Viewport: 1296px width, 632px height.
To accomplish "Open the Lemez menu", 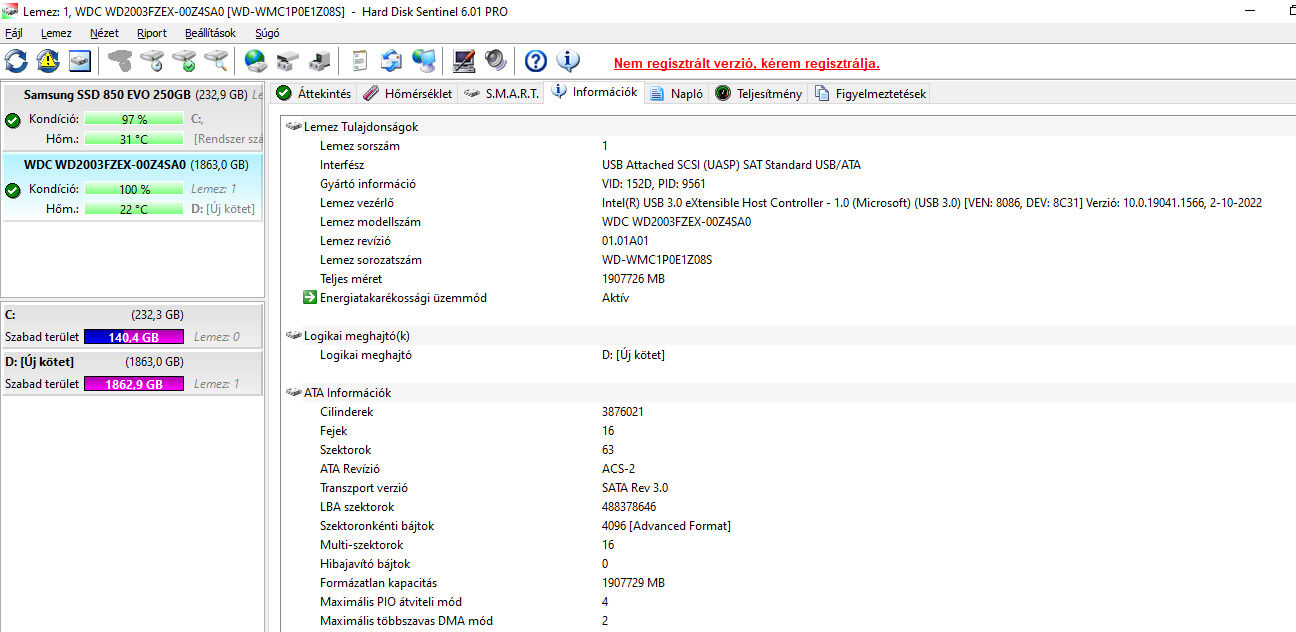I will point(56,33).
